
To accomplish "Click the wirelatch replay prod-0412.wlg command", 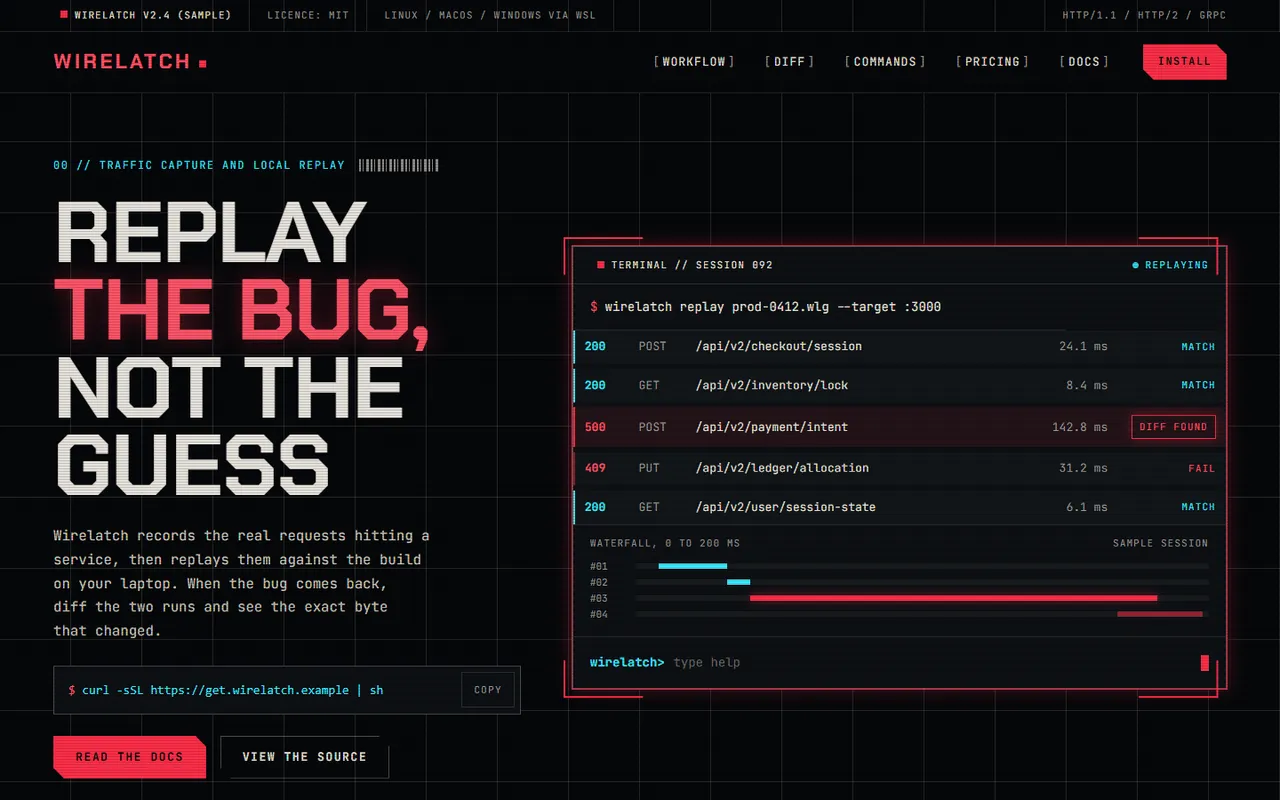I will click(x=773, y=307).
